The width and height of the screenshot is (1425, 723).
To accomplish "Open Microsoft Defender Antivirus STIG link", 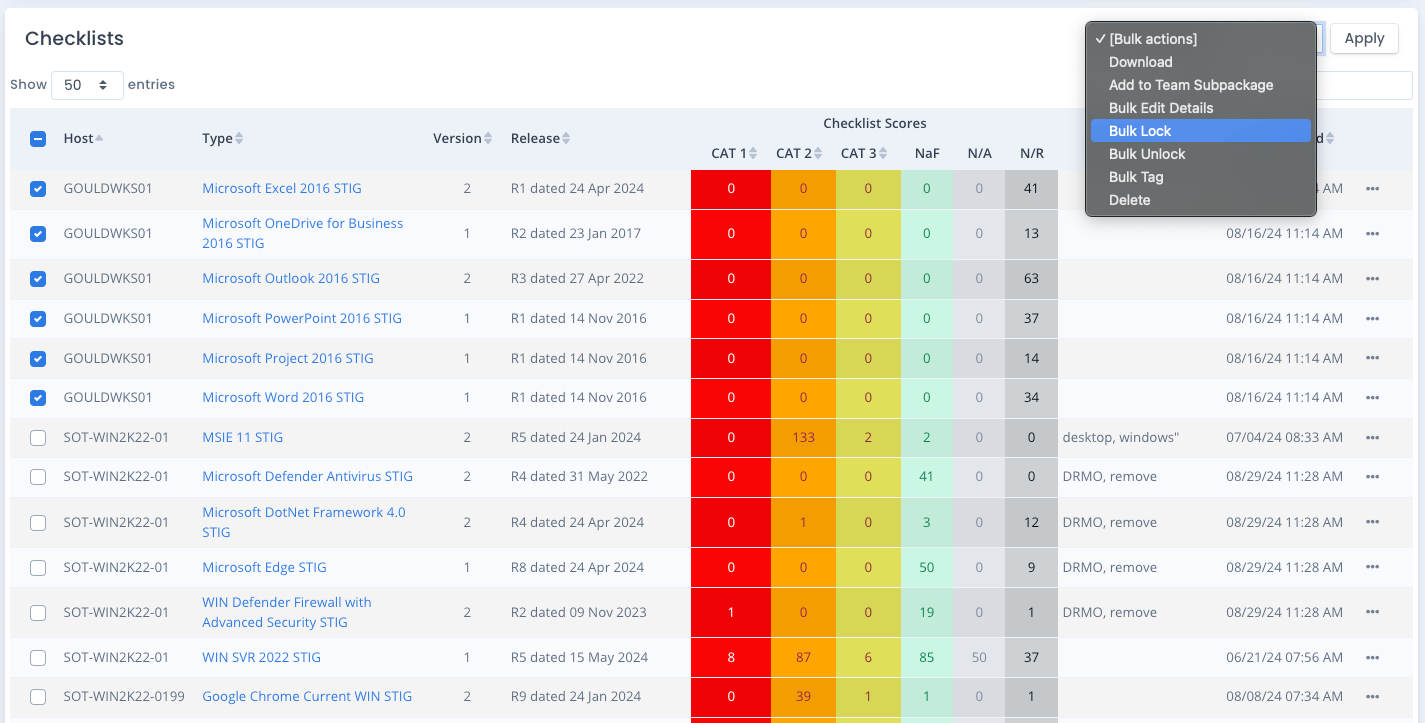I will (307, 476).
